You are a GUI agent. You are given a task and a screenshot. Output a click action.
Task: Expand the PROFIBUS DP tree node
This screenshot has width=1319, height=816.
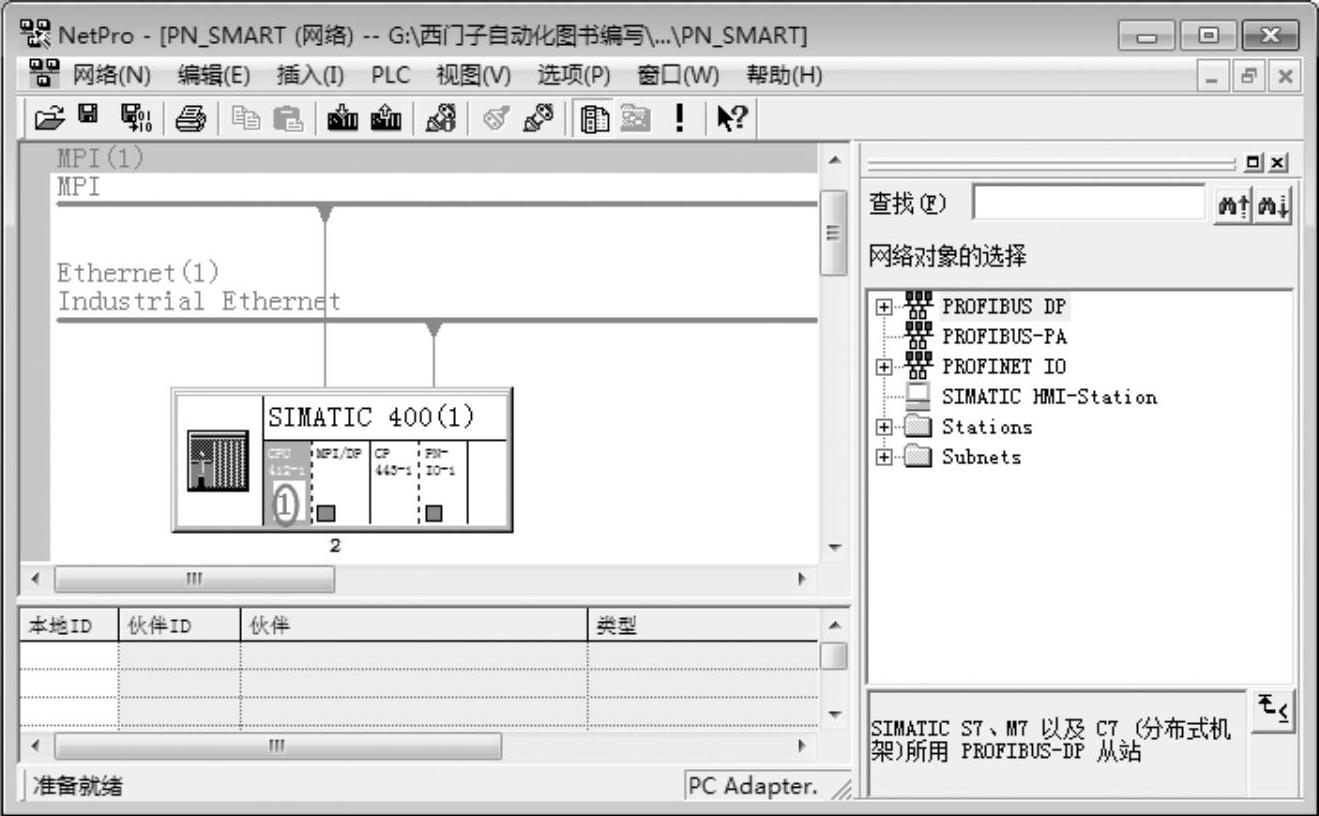click(883, 307)
